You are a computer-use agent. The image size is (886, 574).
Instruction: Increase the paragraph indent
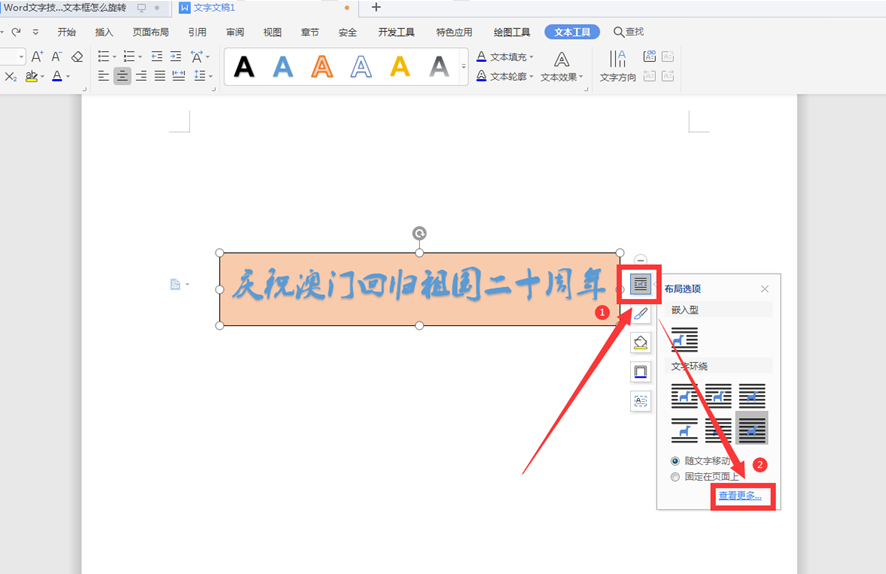click(x=176, y=56)
